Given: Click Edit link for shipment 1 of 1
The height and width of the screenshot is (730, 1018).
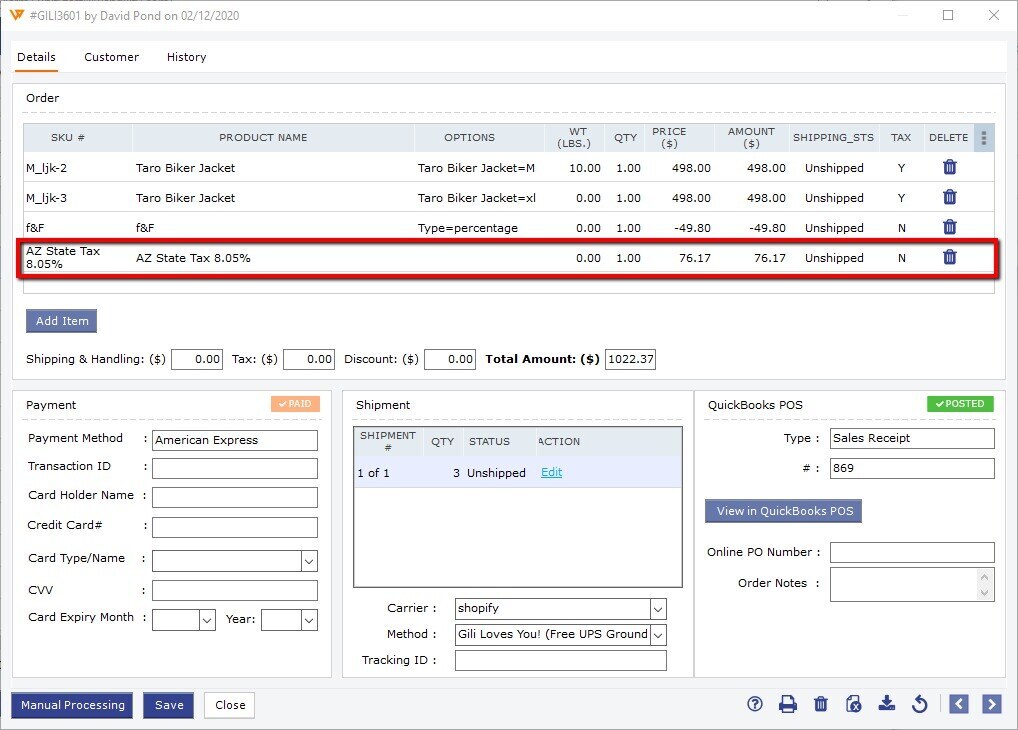Looking at the screenshot, I should point(551,473).
